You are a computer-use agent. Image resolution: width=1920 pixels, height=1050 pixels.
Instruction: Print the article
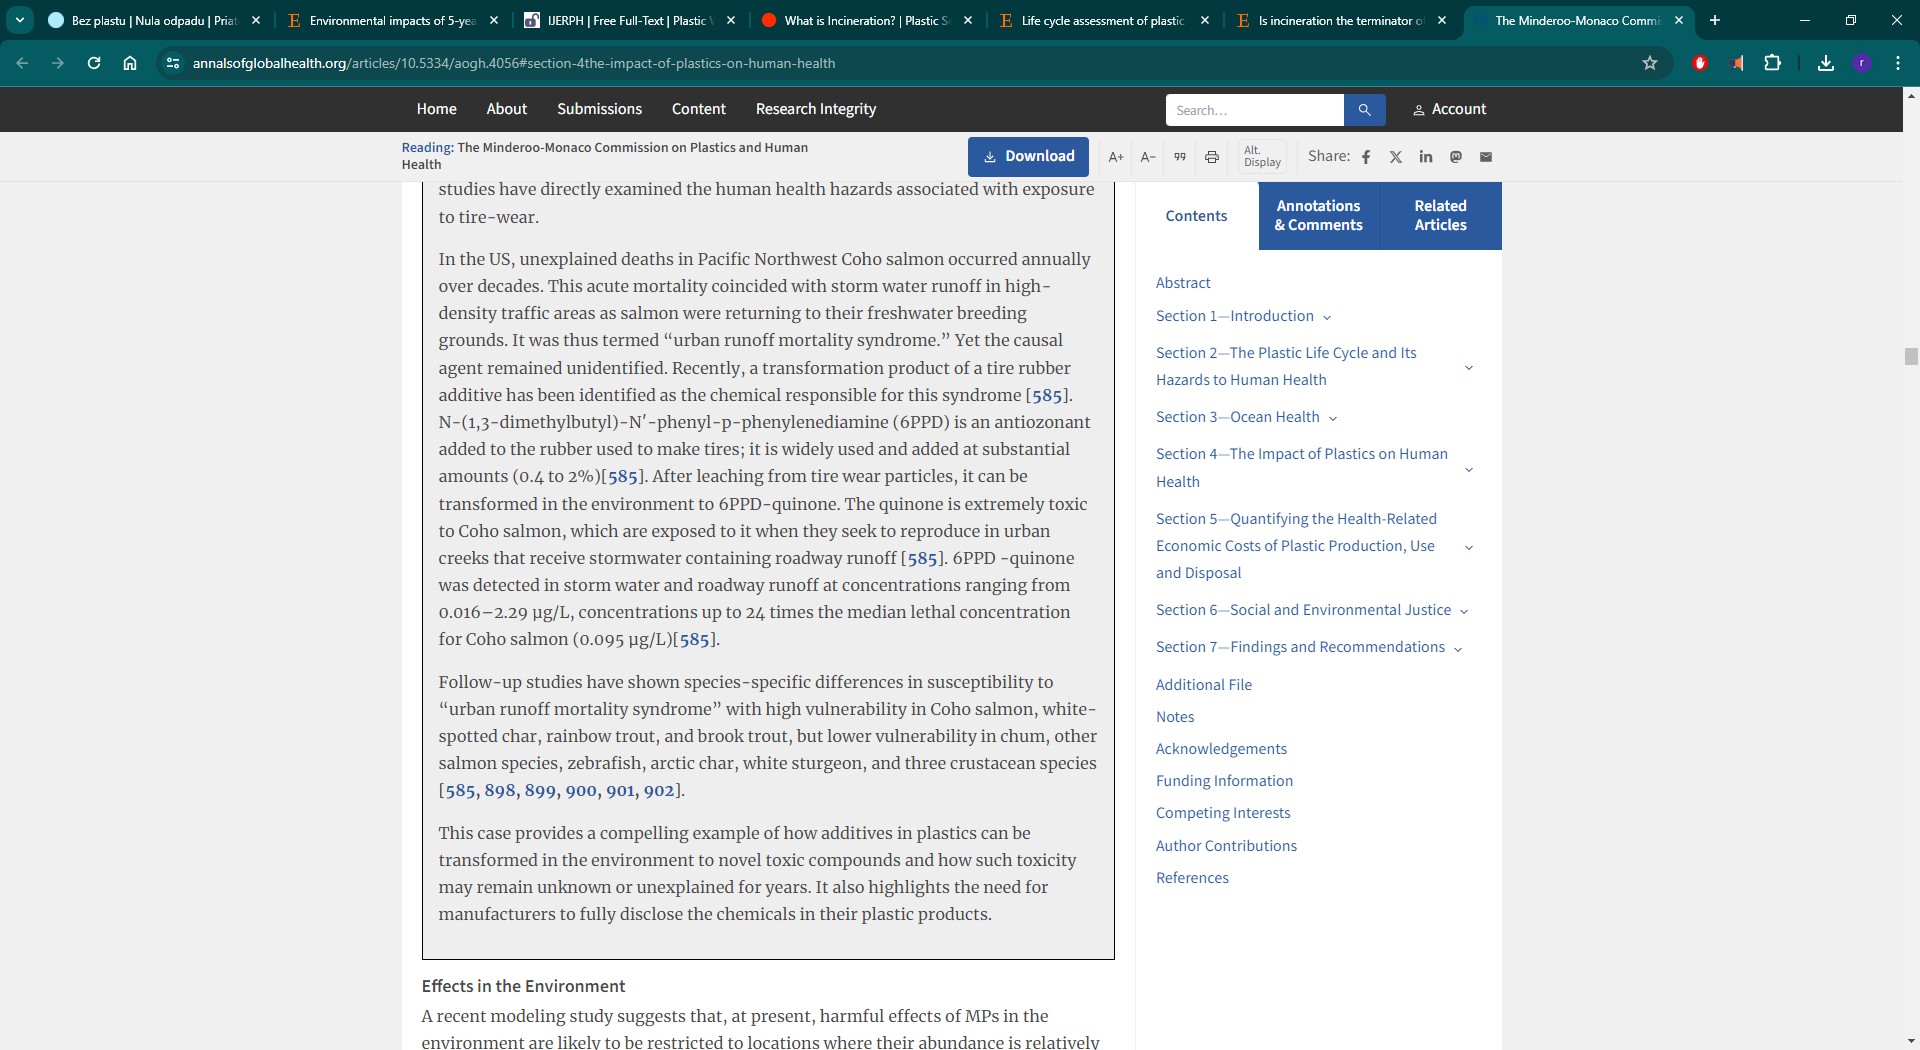pyautogui.click(x=1212, y=157)
